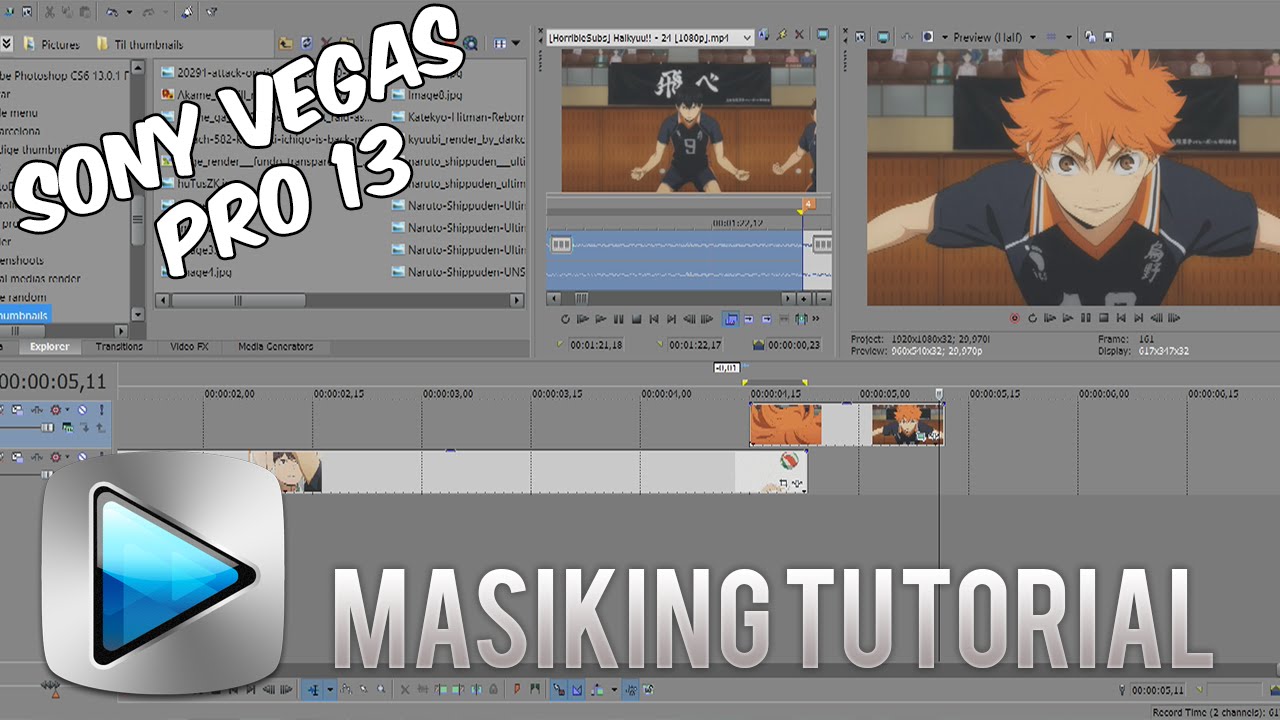Click the Cut icon in top toolbar
Image resolution: width=1280 pixels, height=720 pixels.
pyautogui.click(x=49, y=12)
